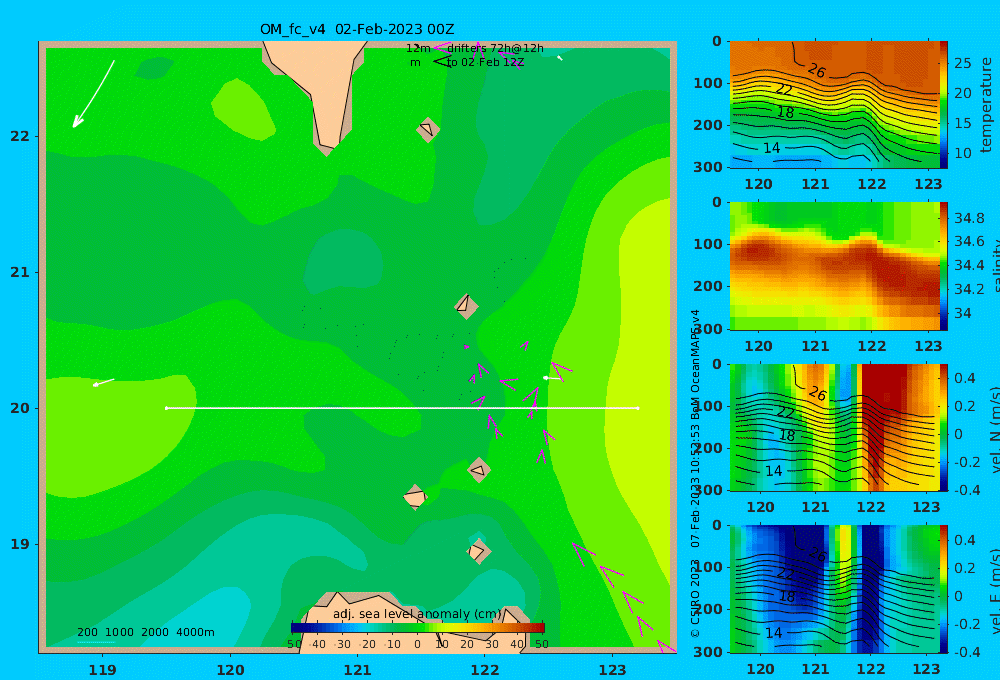The width and height of the screenshot is (1000, 680).
Task: Click the longitude label "119" on main map
Action: coord(102,670)
